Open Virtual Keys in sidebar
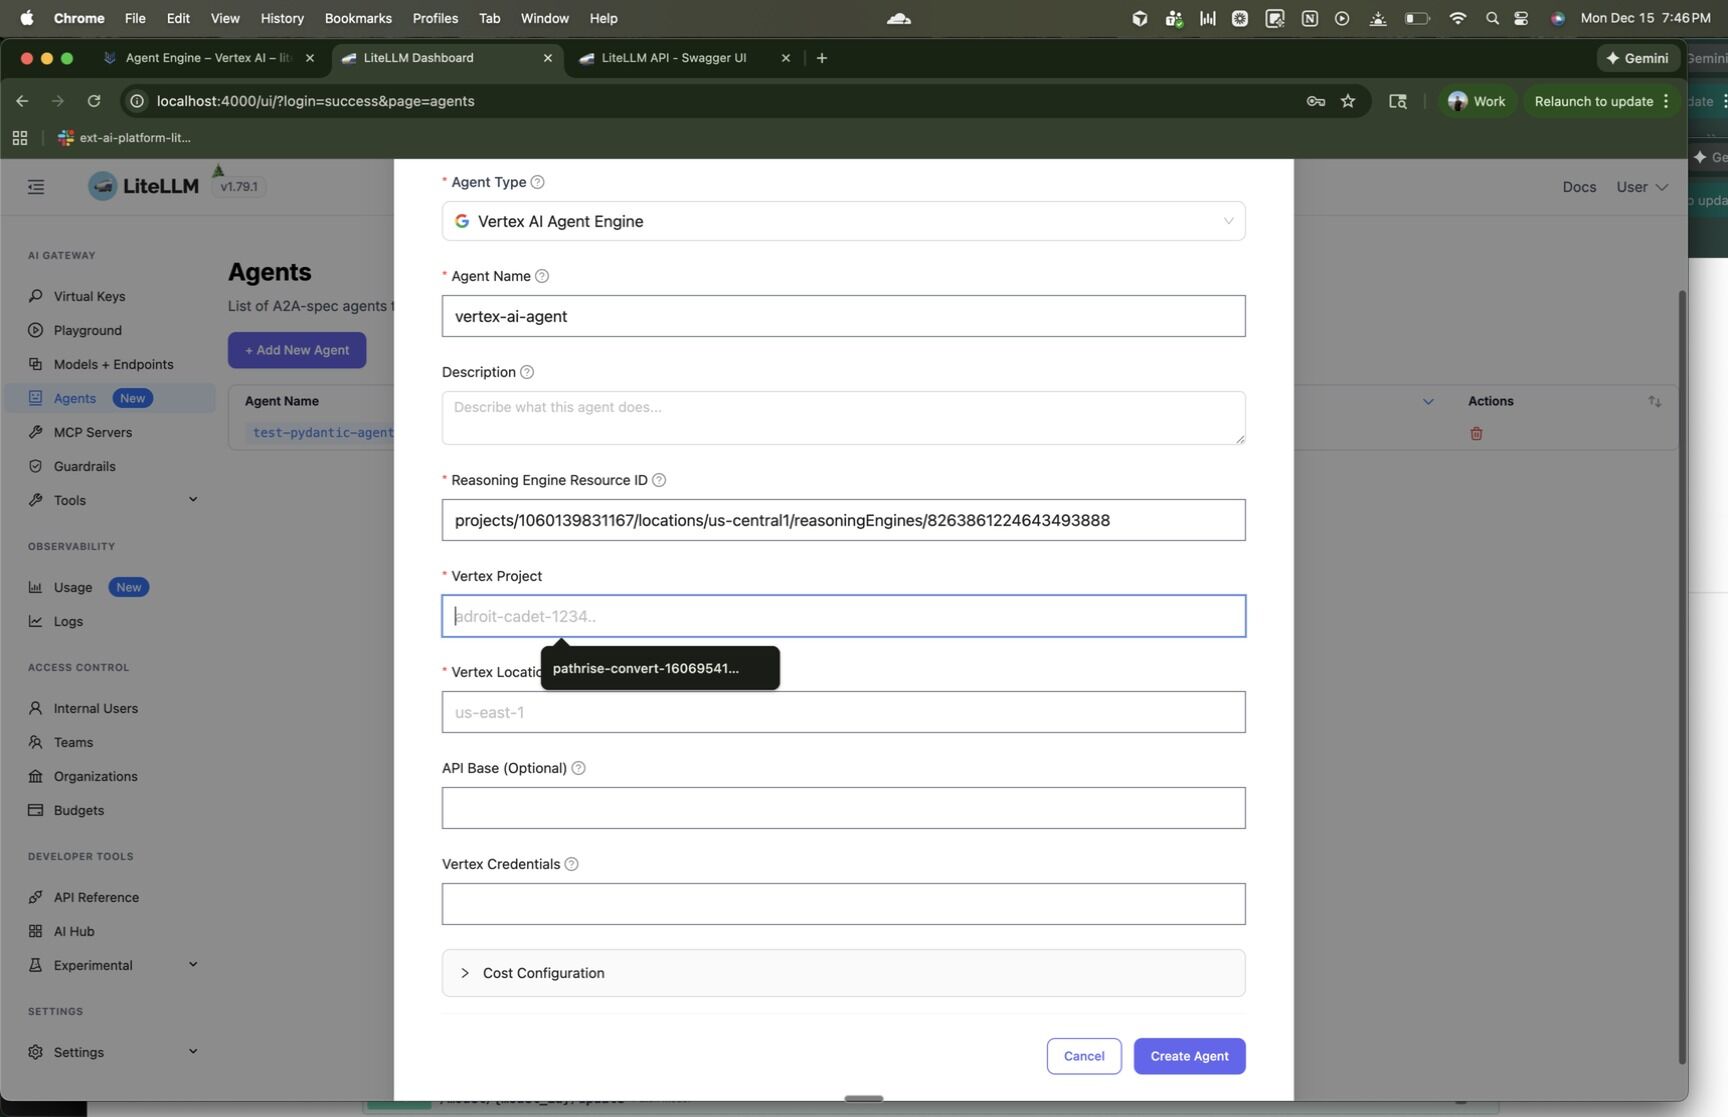 tap(89, 296)
